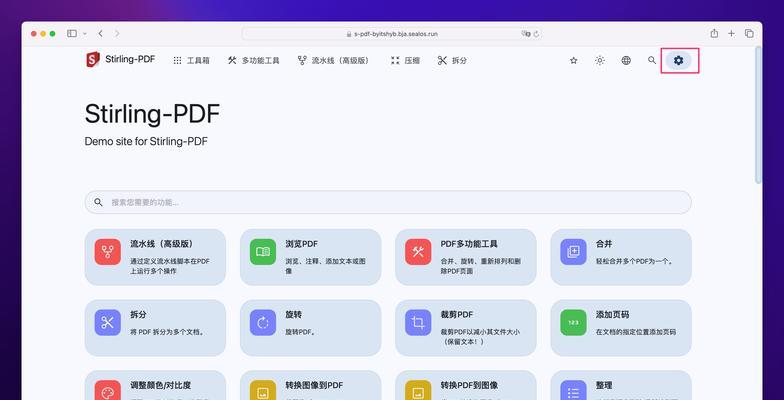Go back with Safari back arrow

pyautogui.click(x=100, y=34)
